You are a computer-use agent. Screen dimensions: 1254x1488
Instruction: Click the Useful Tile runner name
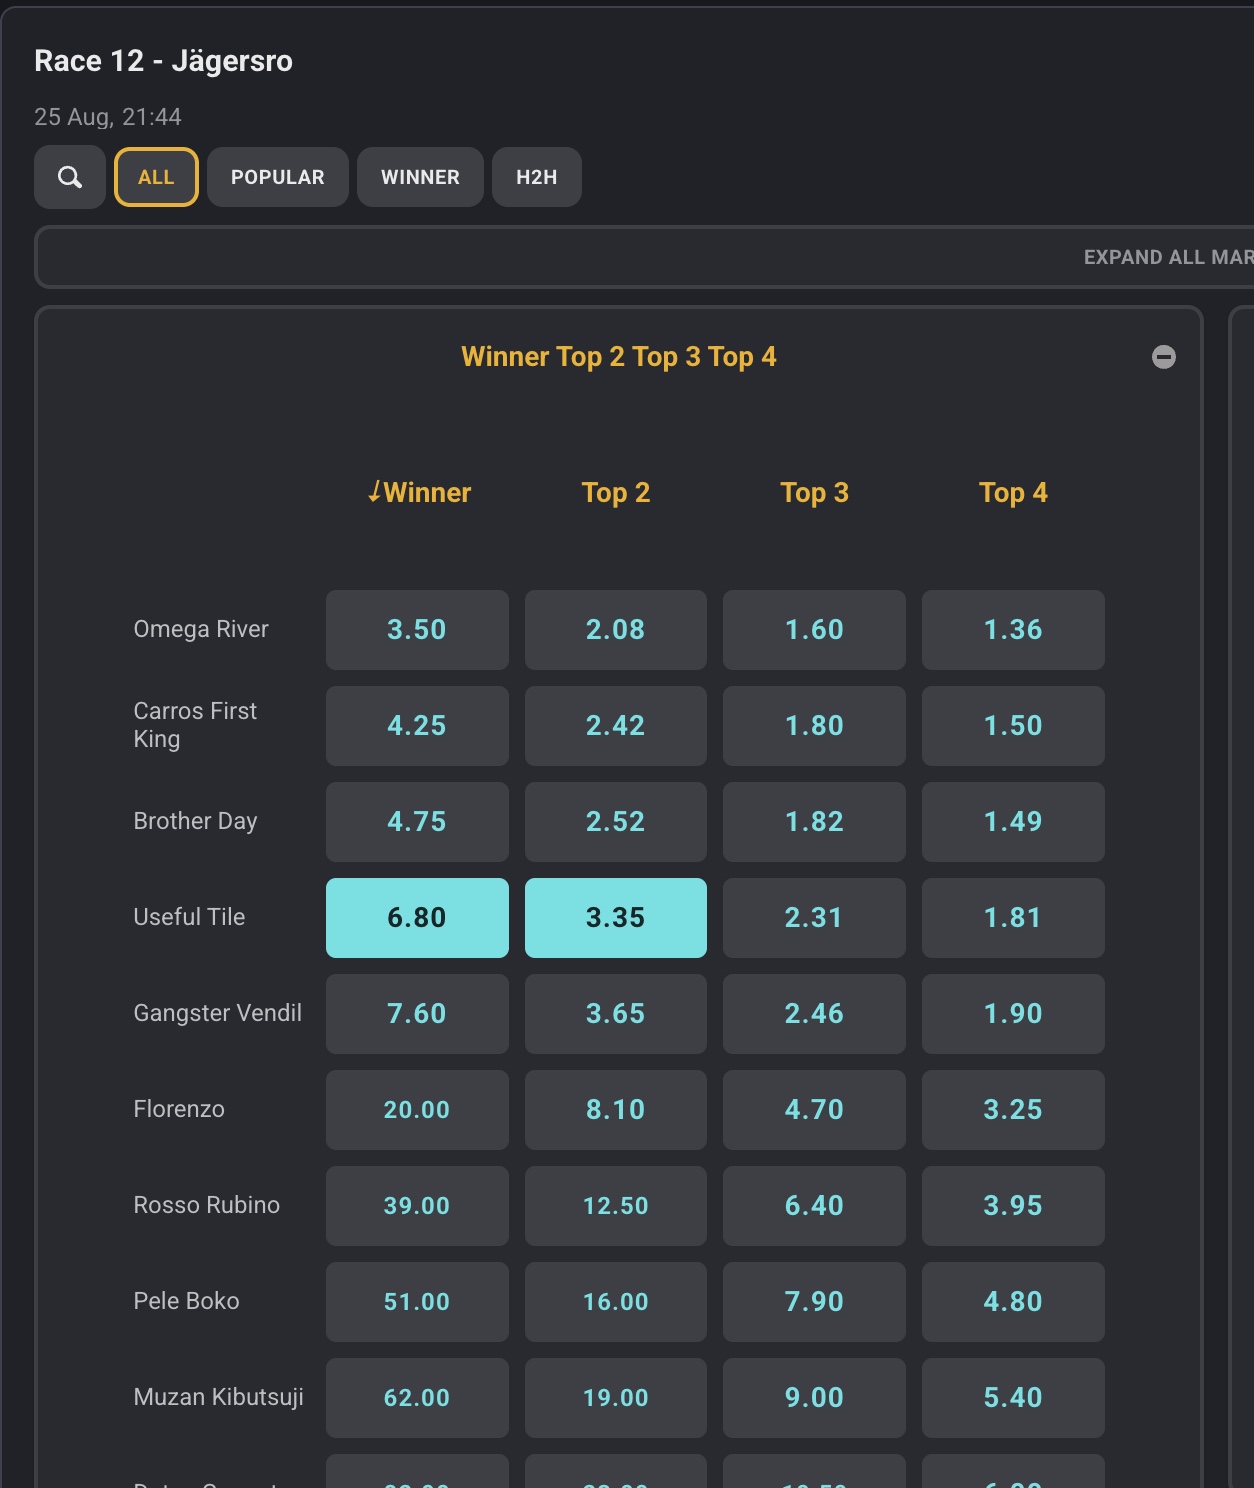pos(189,917)
